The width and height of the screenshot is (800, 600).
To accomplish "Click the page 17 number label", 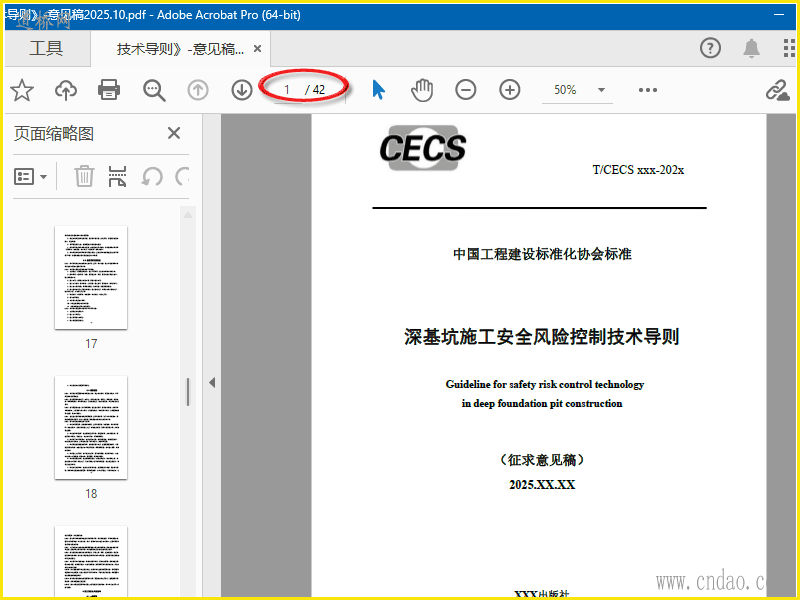I will [x=91, y=344].
